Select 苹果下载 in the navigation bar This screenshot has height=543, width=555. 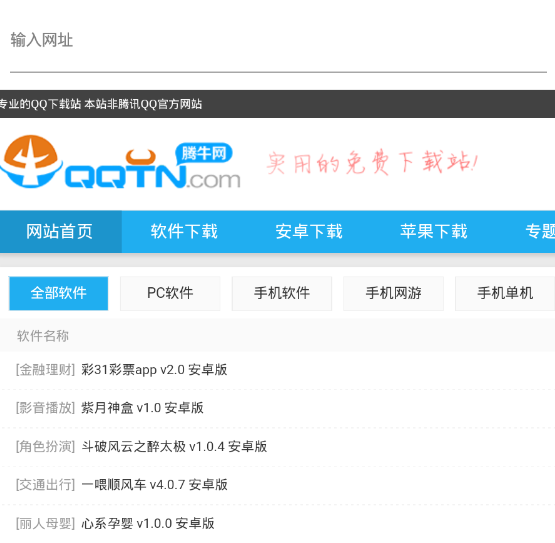[434, 232]
